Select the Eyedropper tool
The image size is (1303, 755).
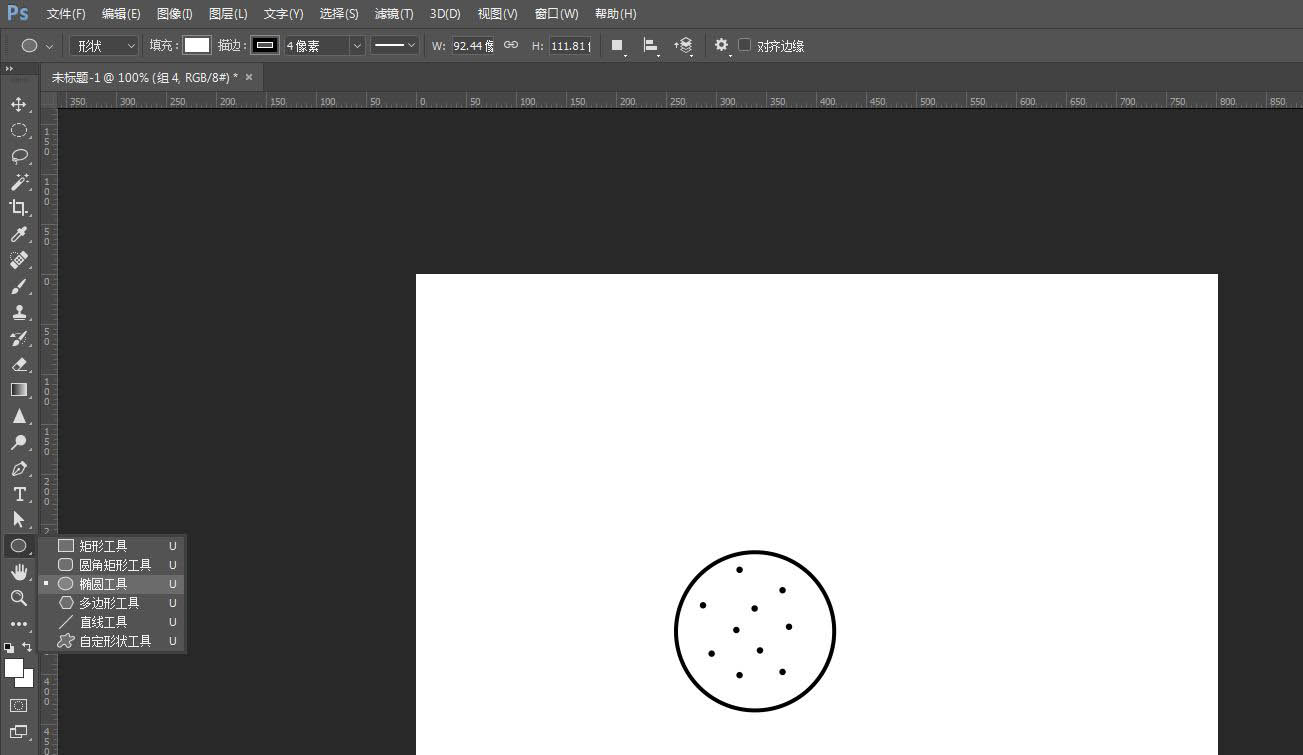(19, 234)
